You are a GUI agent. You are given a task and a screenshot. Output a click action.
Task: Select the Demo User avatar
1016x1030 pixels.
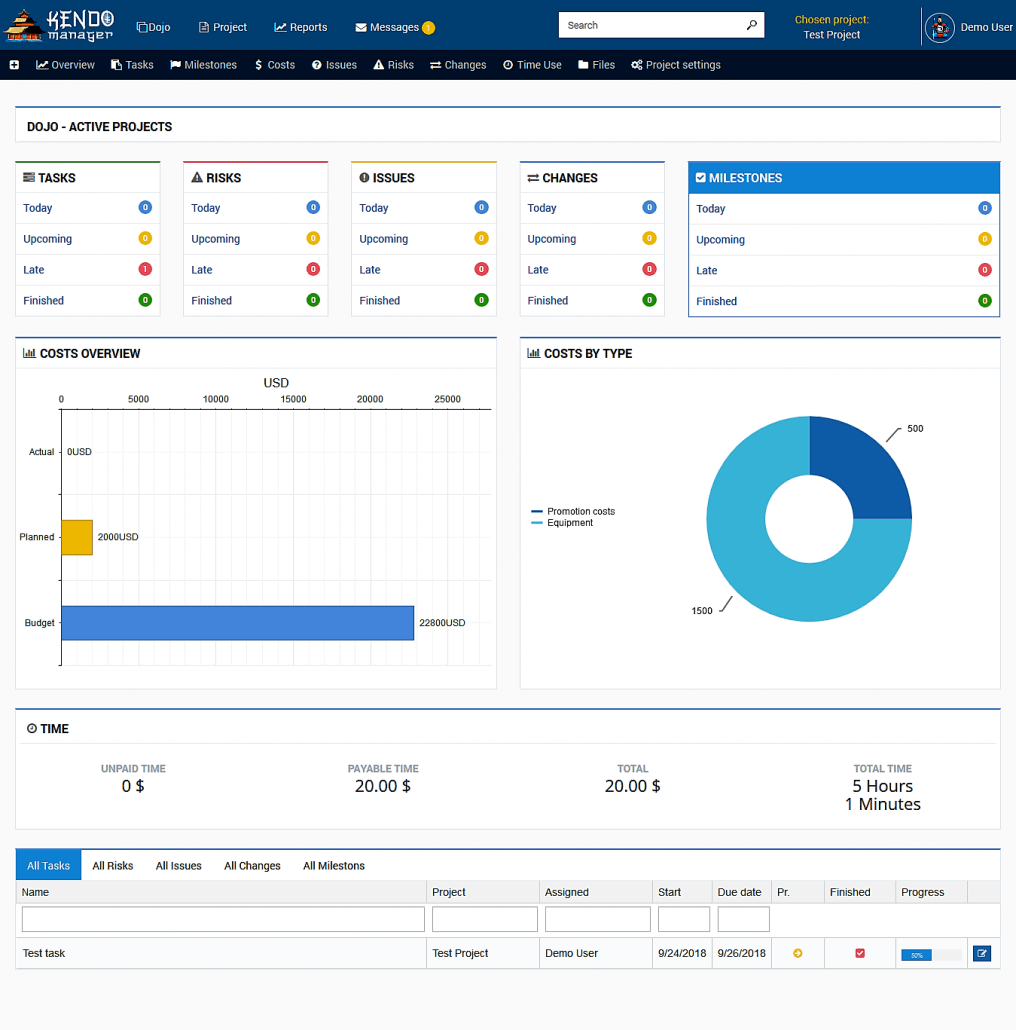(939, 27)
